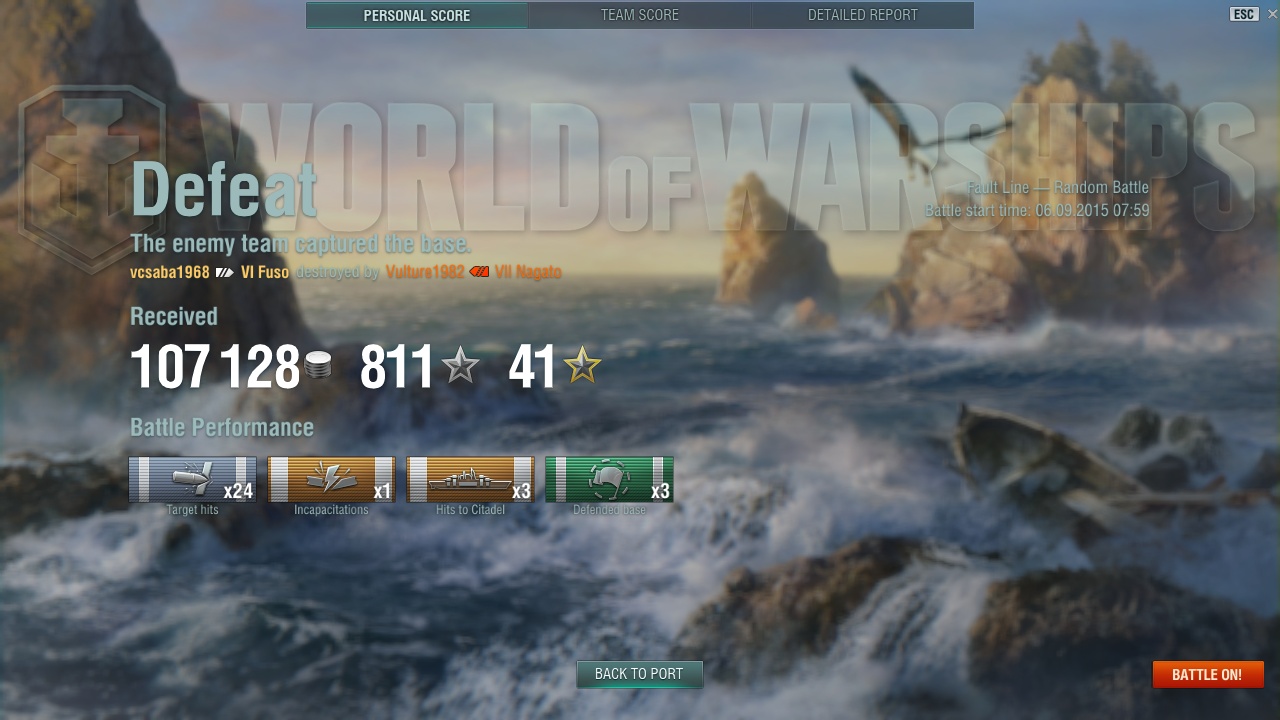Click the Defended base ribbon icon

[609, 480]
